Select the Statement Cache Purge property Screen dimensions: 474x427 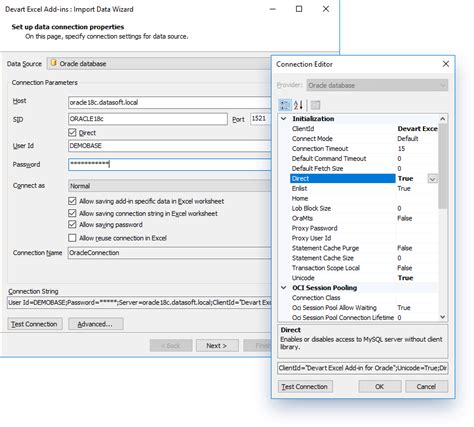click(x=364, y=248)
